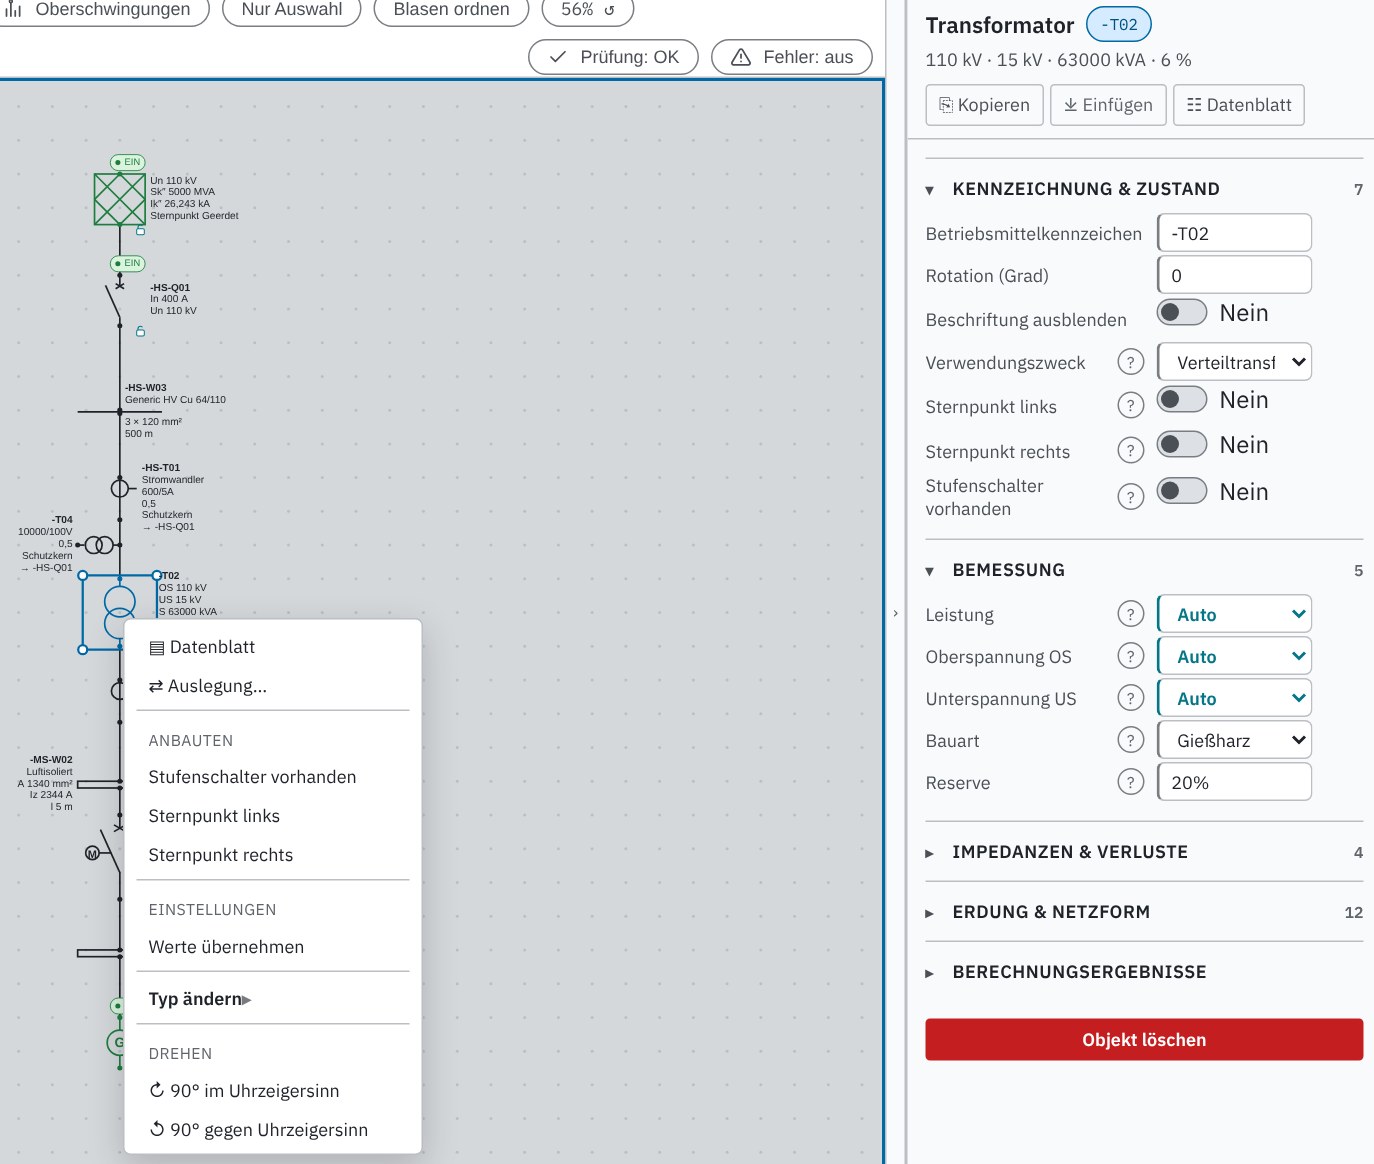Open the Verwendungszweck dropdown
This screenshot has width=1374, height=1164.
pyautogui.click(x=1234, y=362)
